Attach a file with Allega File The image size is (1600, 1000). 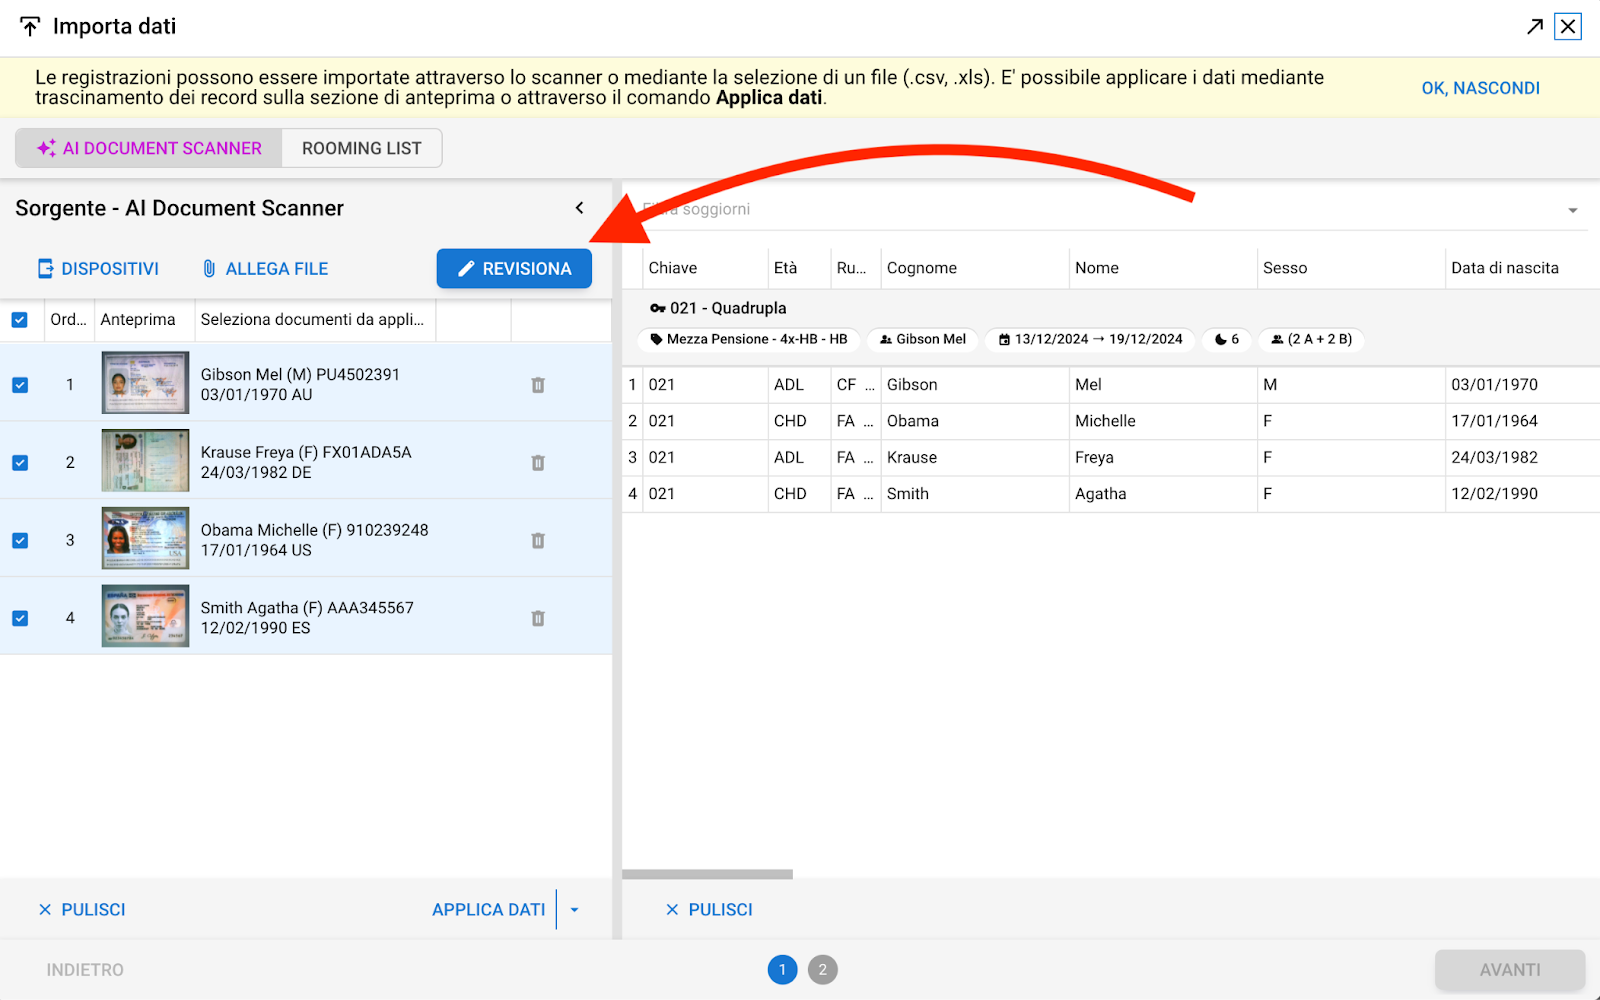(x=265, y=269)
